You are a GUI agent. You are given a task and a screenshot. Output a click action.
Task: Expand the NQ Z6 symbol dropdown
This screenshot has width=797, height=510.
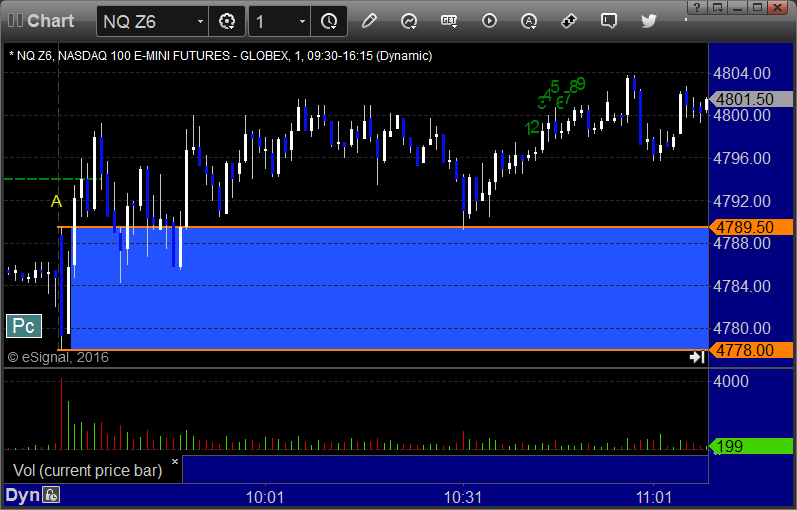(200, 21)
